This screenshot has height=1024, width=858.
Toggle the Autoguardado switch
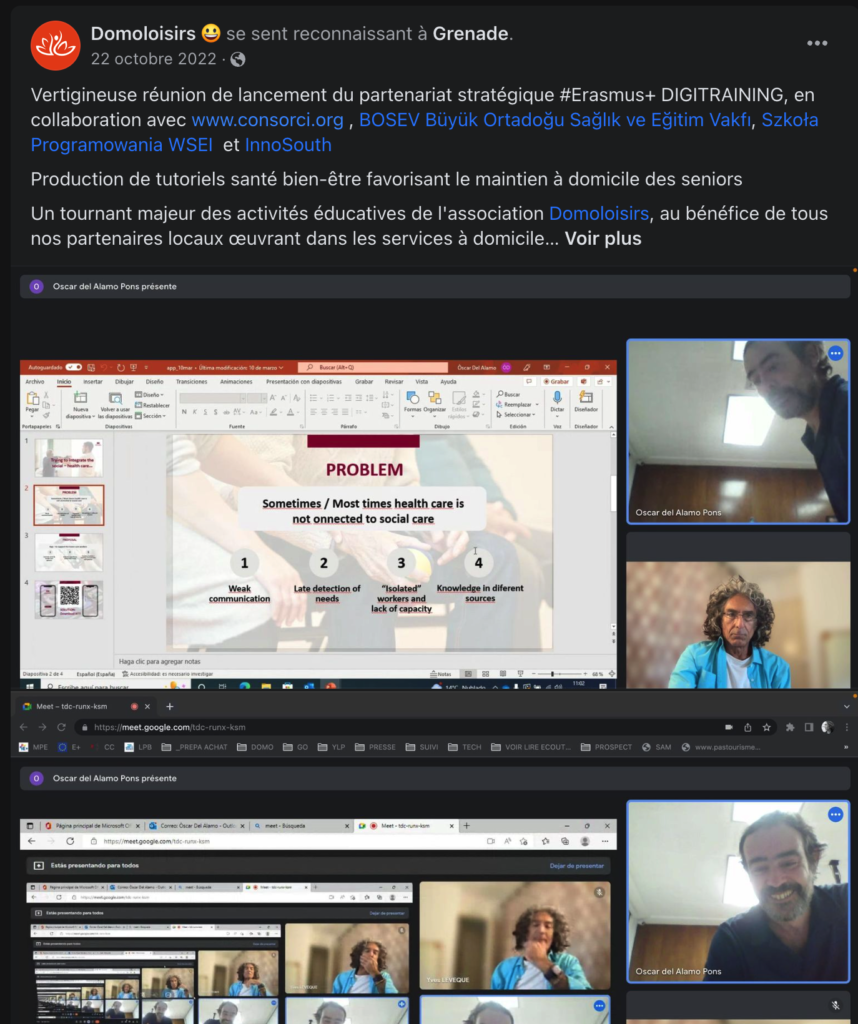(x=74, y=368)
